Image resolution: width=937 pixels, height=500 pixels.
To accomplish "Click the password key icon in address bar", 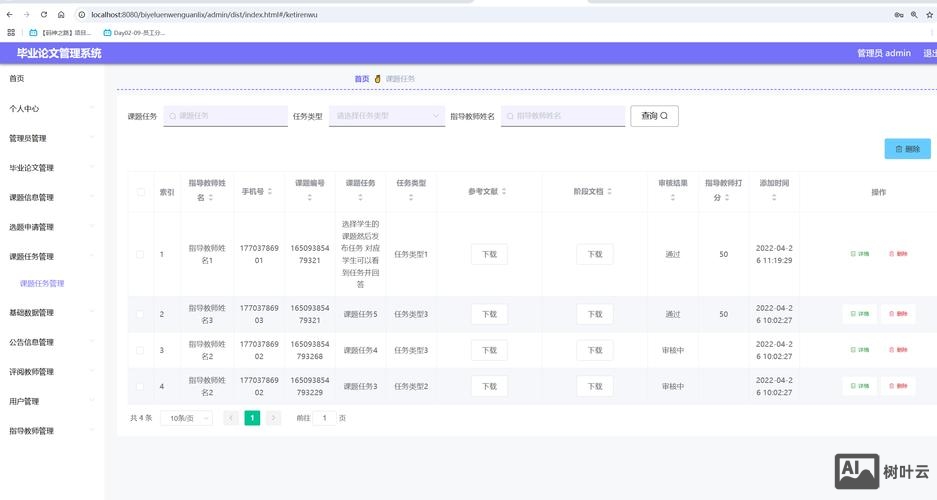I will pos(898,15).
